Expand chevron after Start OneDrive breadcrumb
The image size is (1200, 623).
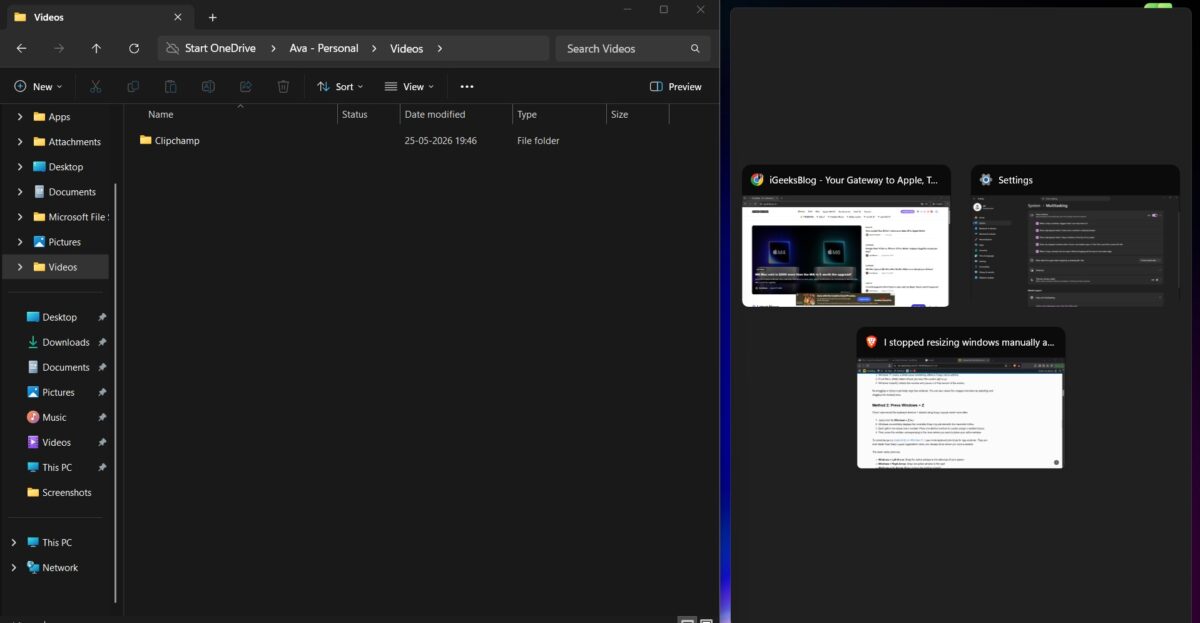[x=273, y=48]
